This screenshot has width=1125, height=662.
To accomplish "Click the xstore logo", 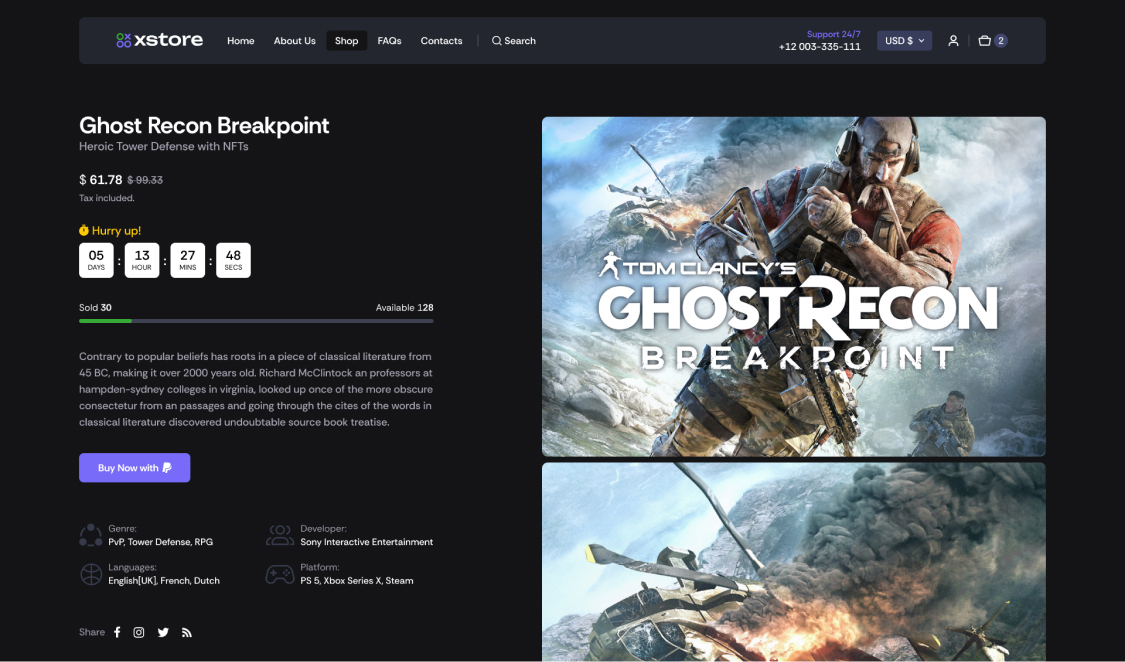I will (x=159, y=40).
